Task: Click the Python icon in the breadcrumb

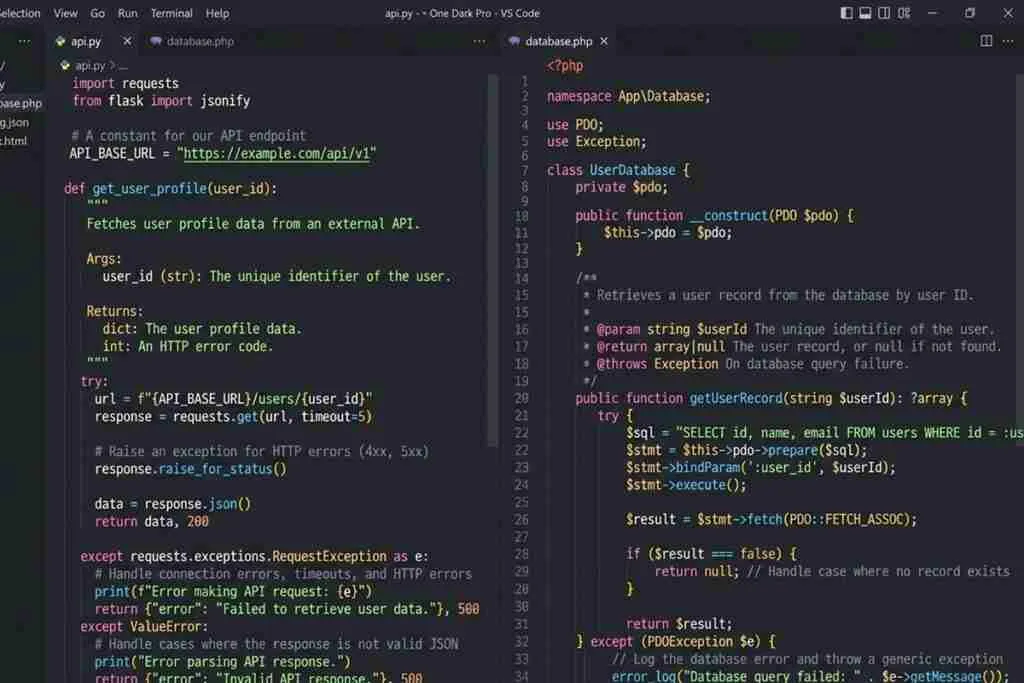Action: click(x=65, y=65)
